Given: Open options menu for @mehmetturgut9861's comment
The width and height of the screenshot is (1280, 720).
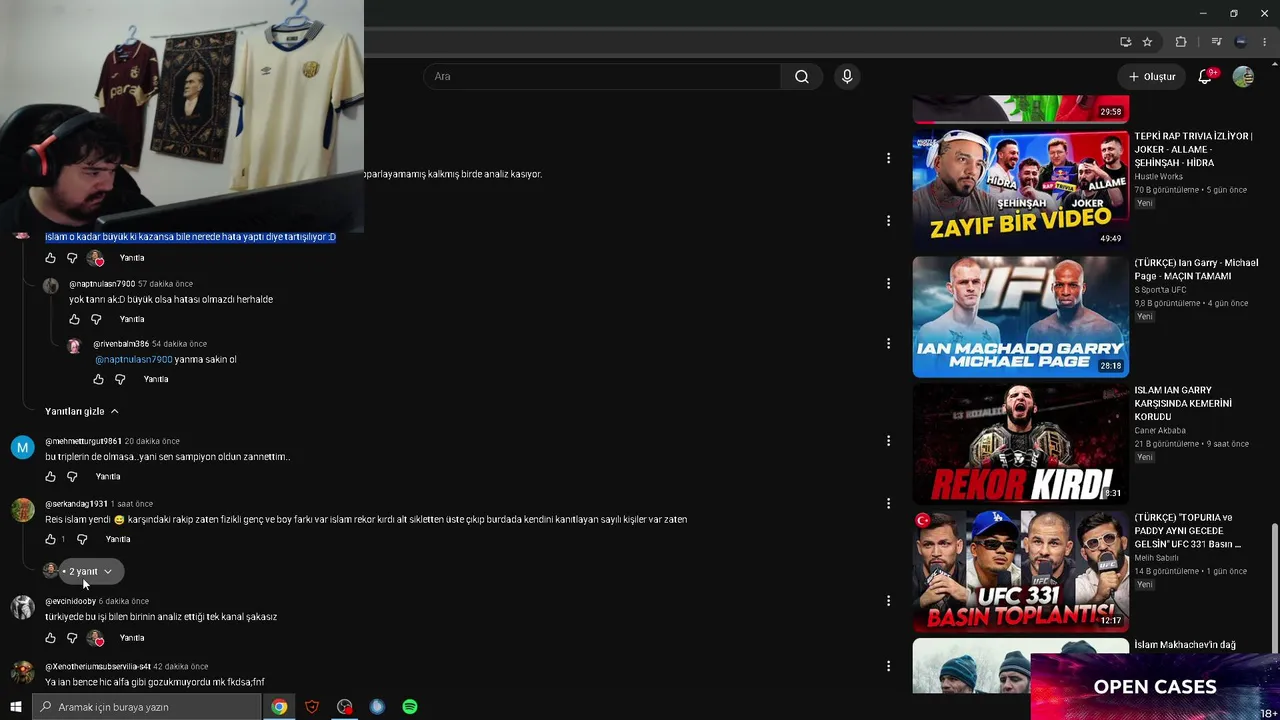Looking at the screenshot, I should click(888, 441).
